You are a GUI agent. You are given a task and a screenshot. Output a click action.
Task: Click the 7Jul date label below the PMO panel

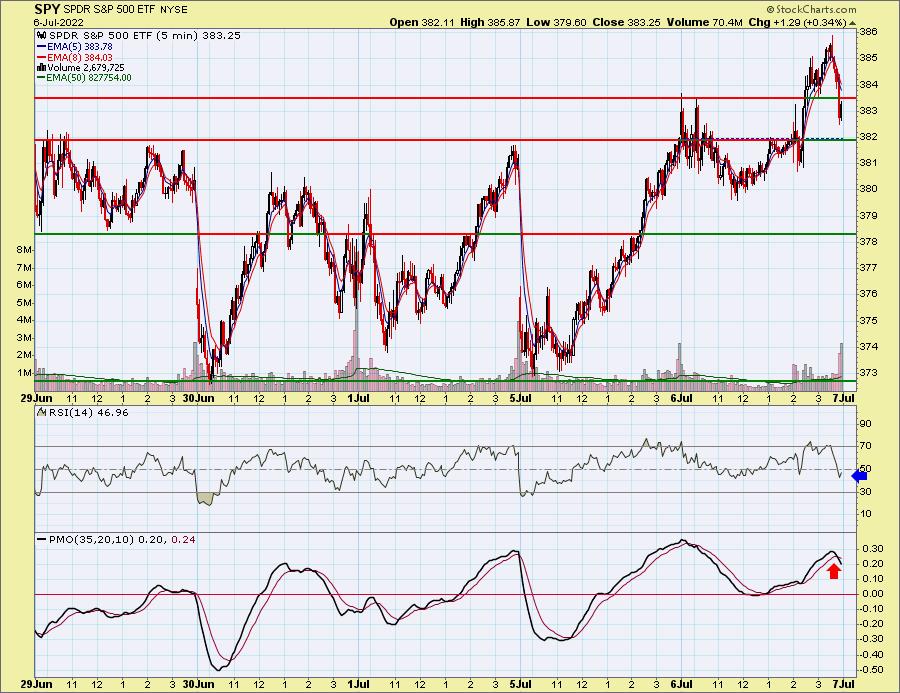[x=844, y=684]
